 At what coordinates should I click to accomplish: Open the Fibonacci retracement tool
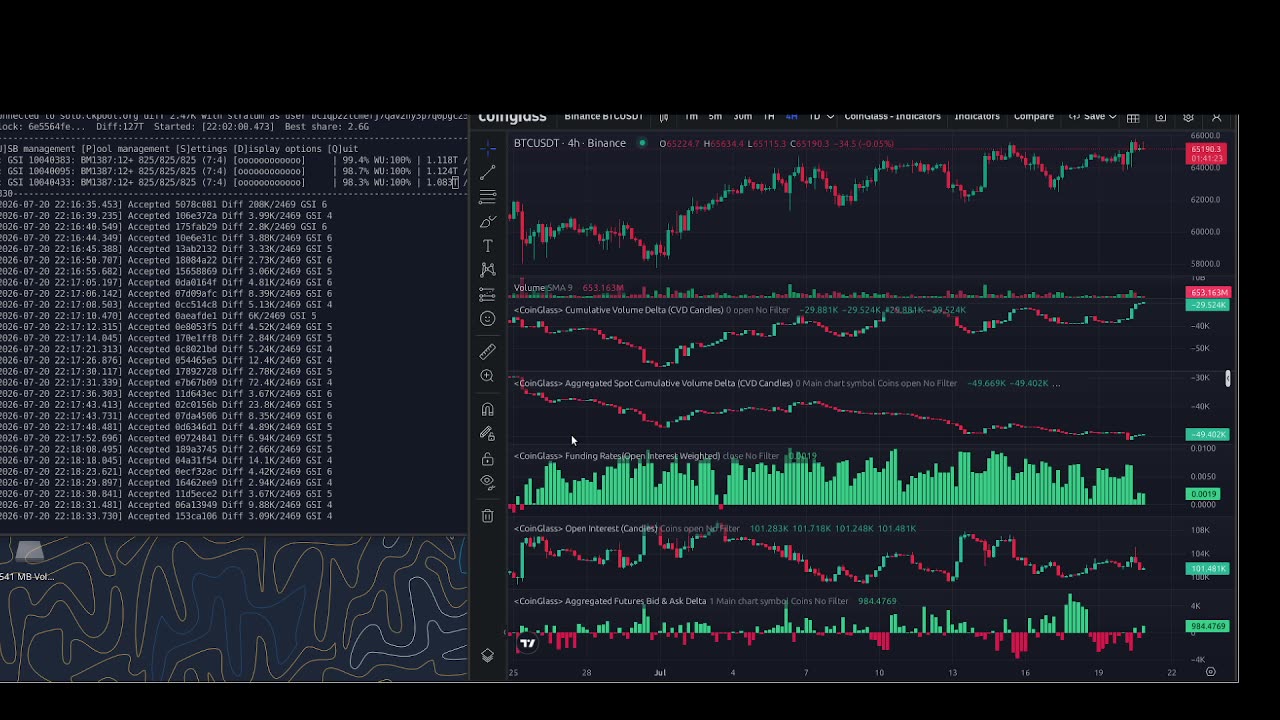pos(487,197)
